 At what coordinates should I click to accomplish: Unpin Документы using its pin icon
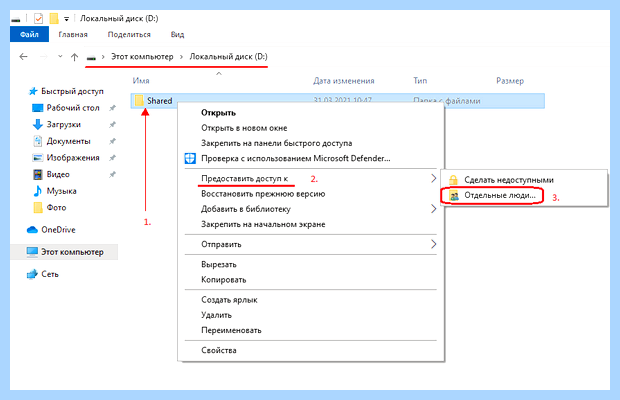click(112, 141)
